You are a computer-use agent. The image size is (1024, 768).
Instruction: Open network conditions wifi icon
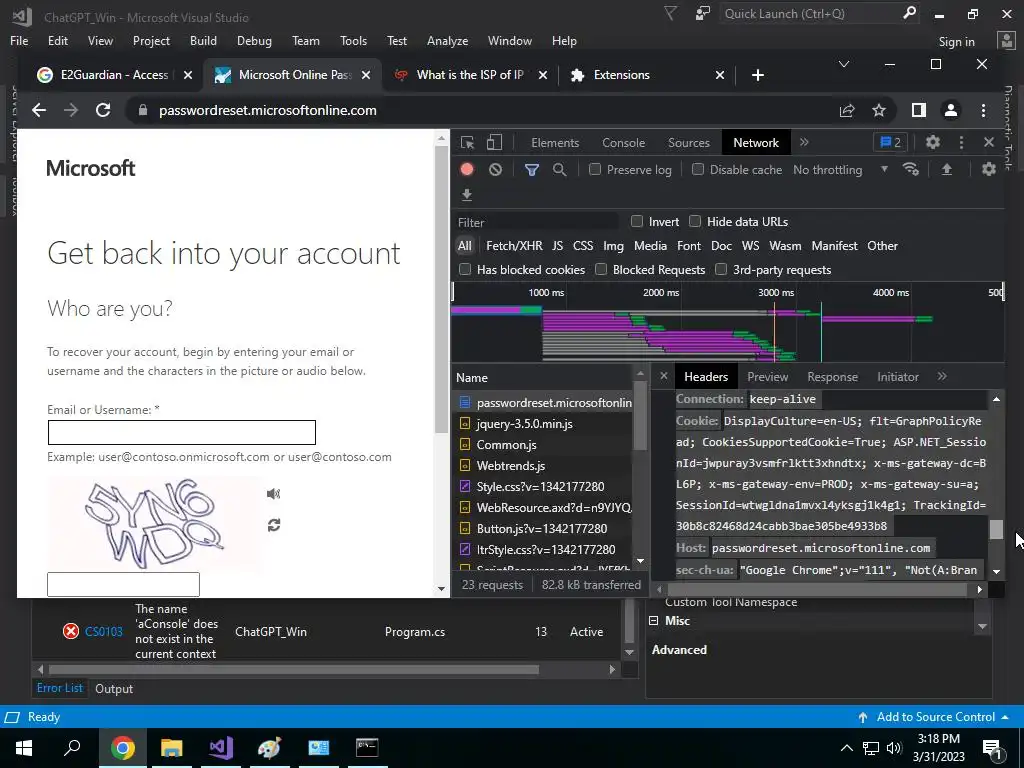pyautogui.click(x=910, y=169)
